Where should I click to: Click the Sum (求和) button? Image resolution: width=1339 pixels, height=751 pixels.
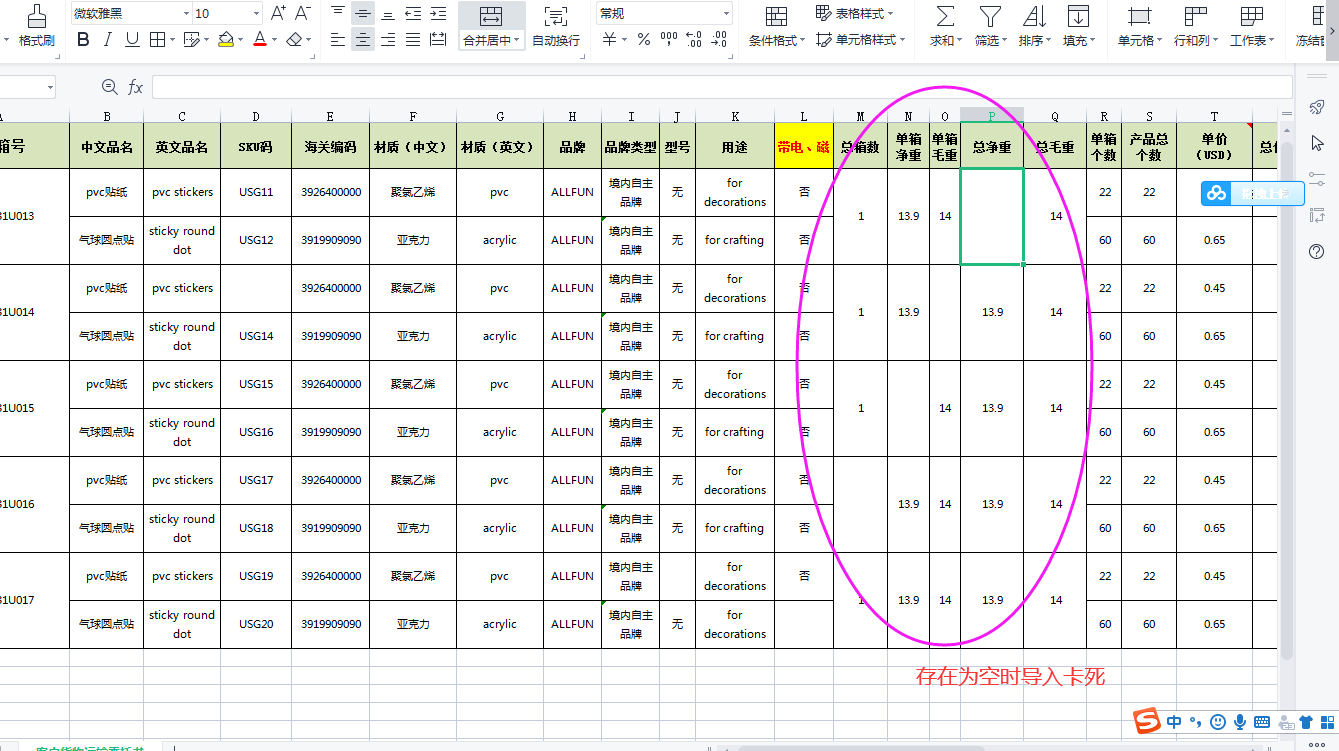945,27
